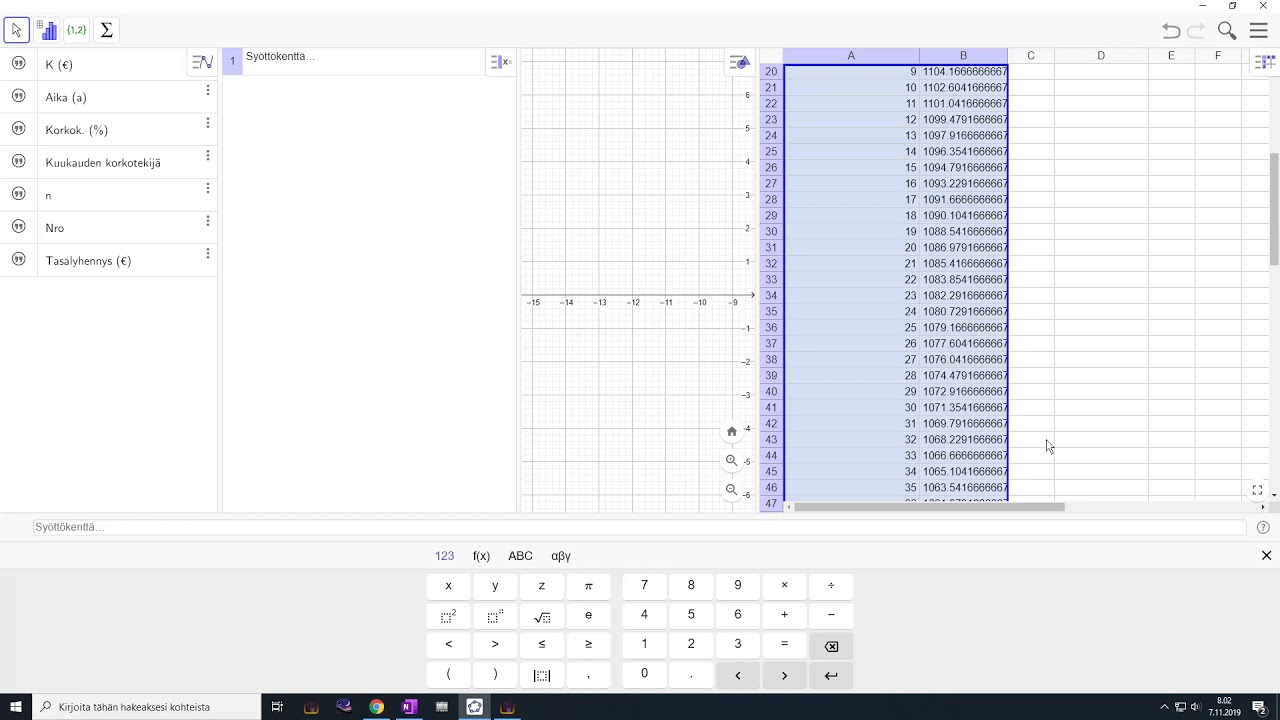Open input bar help question mark
1280x720 pixels.
(x=1263, y=527)
